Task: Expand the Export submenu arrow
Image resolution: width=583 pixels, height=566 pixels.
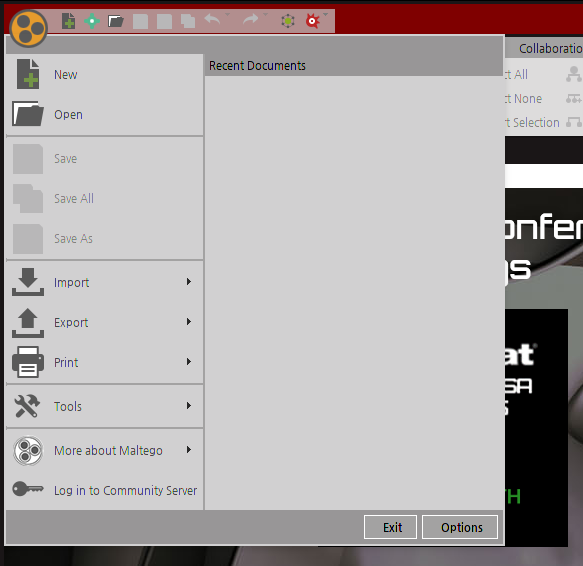Action: pyautogui.click(x=189, y=321)
